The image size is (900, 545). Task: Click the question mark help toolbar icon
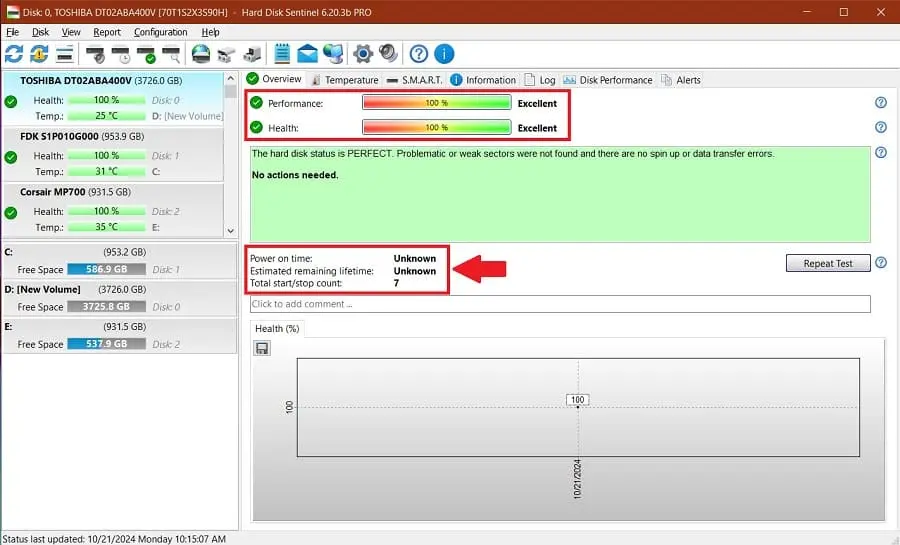[418, 54]
